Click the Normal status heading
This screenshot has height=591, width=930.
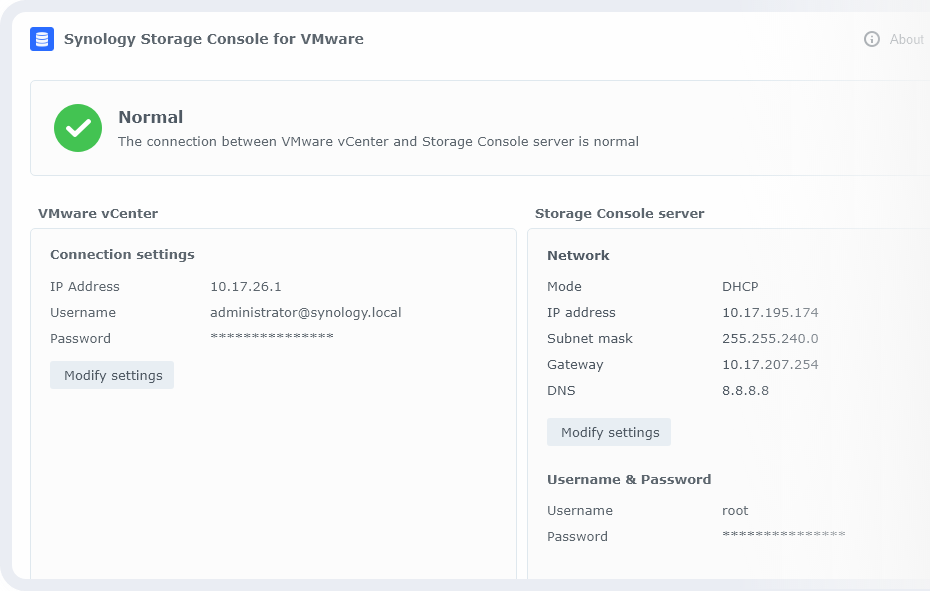click(151, 117)
